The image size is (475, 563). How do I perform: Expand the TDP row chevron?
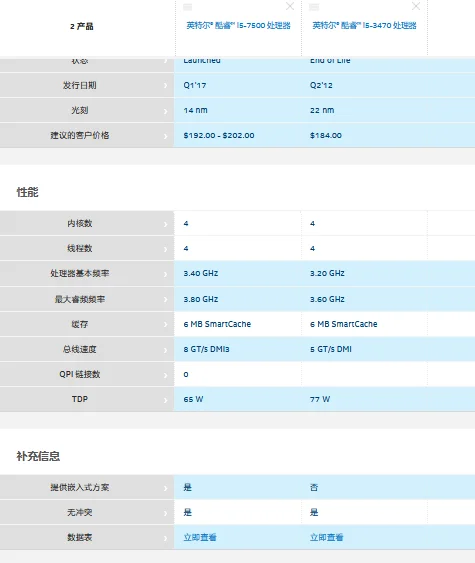tap(166, 400)
